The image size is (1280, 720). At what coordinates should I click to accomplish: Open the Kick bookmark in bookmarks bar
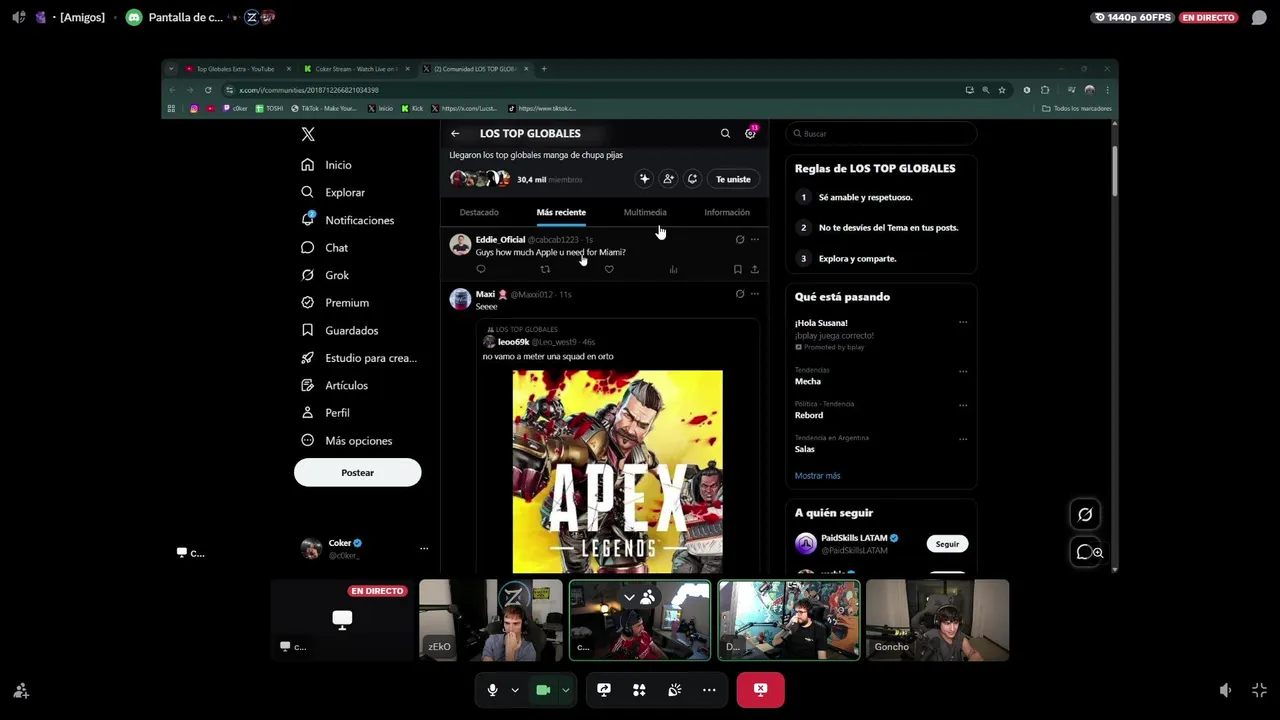412,108
